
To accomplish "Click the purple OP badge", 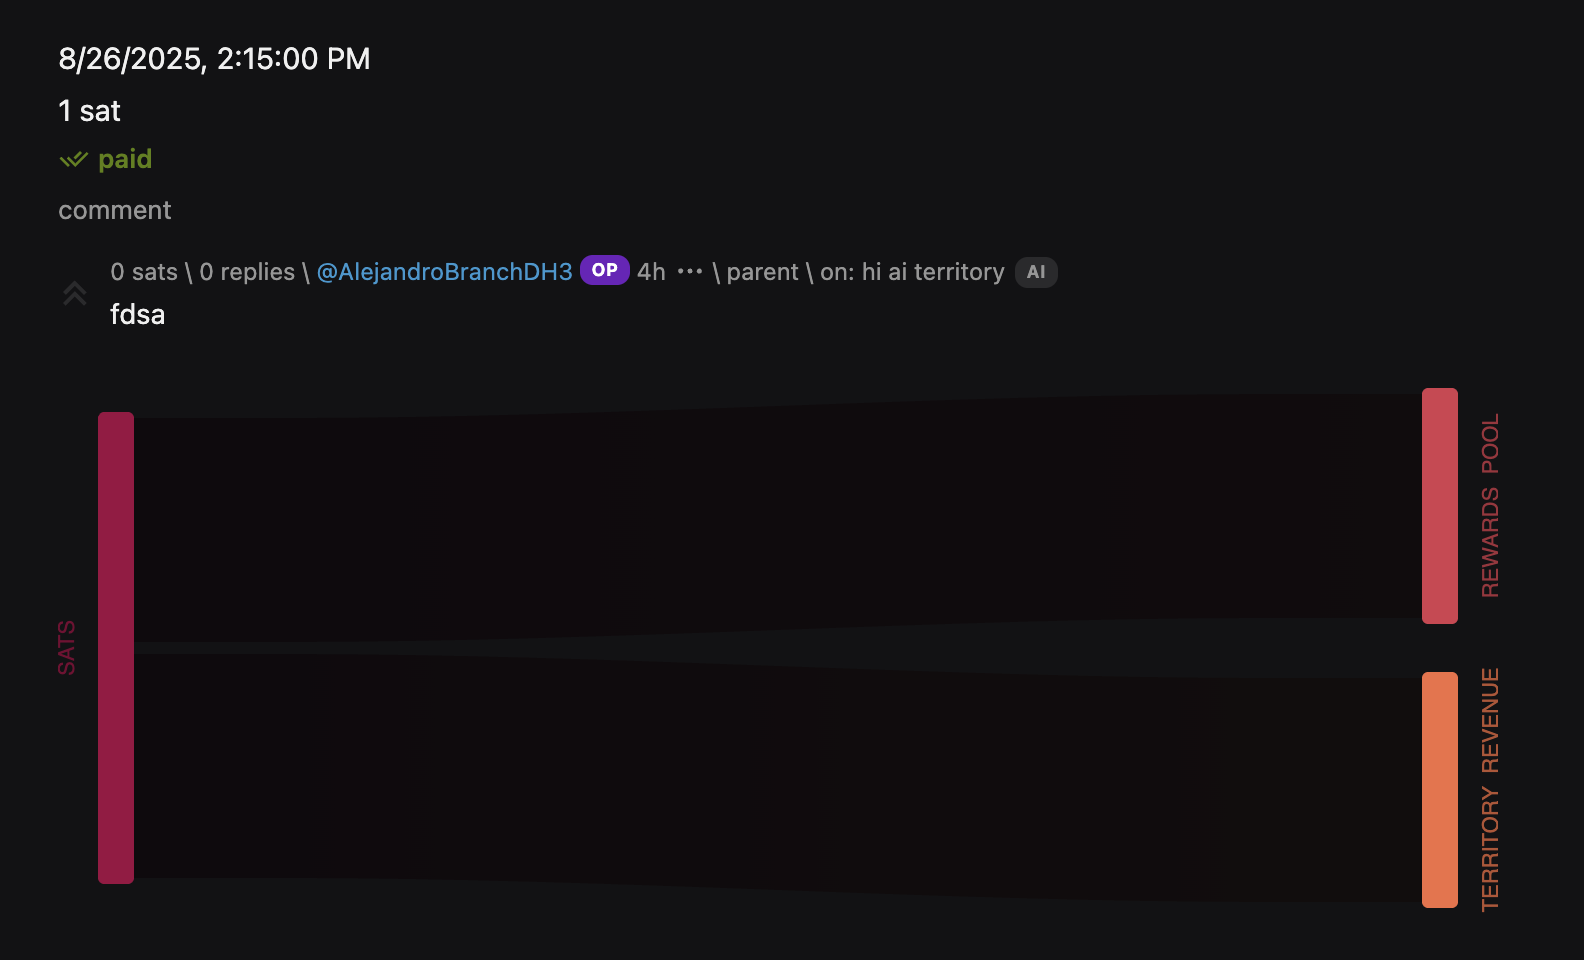I will (604, 270).
